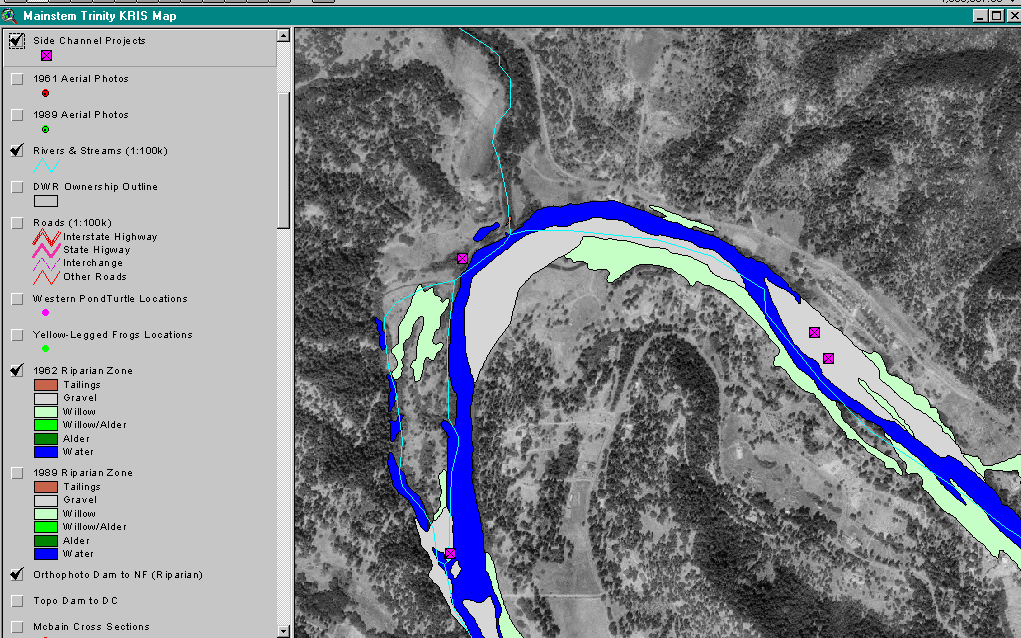Viewport: 1021px width, 638px height.
Task: Click the Yellow-Legged Frogs green dot symbol
Action: coord(46,349)
